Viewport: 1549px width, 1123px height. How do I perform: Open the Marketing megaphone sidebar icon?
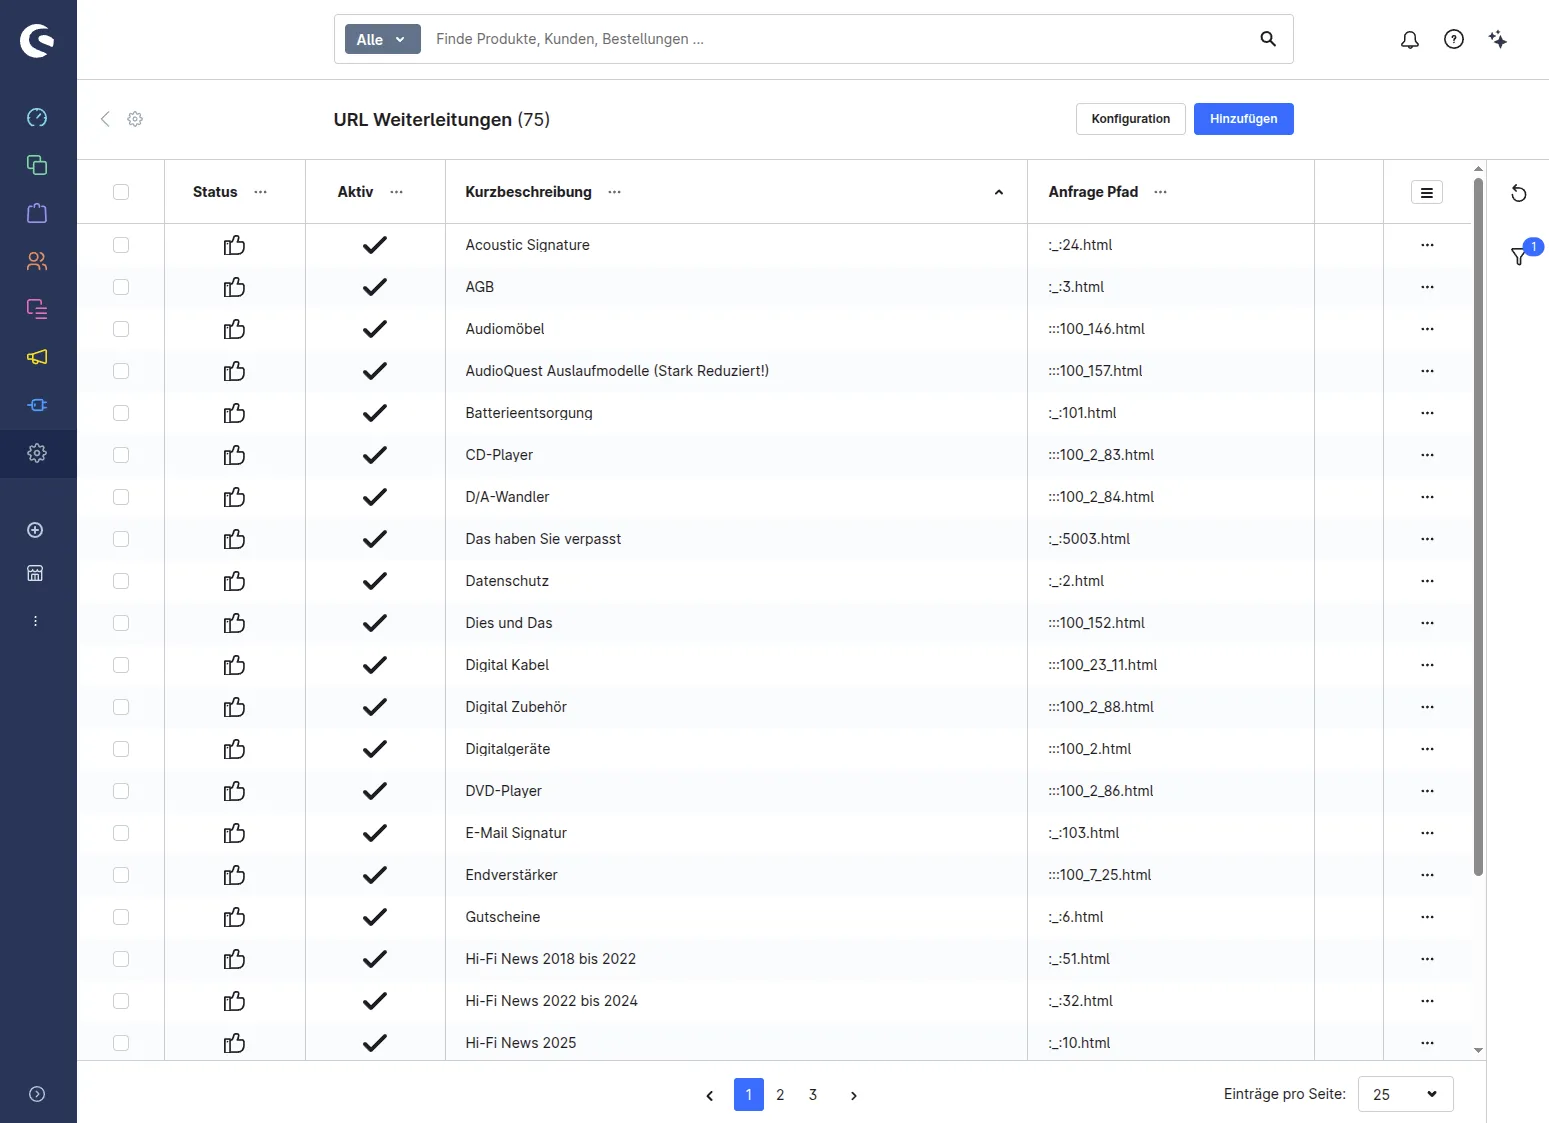tap(37, 357)
